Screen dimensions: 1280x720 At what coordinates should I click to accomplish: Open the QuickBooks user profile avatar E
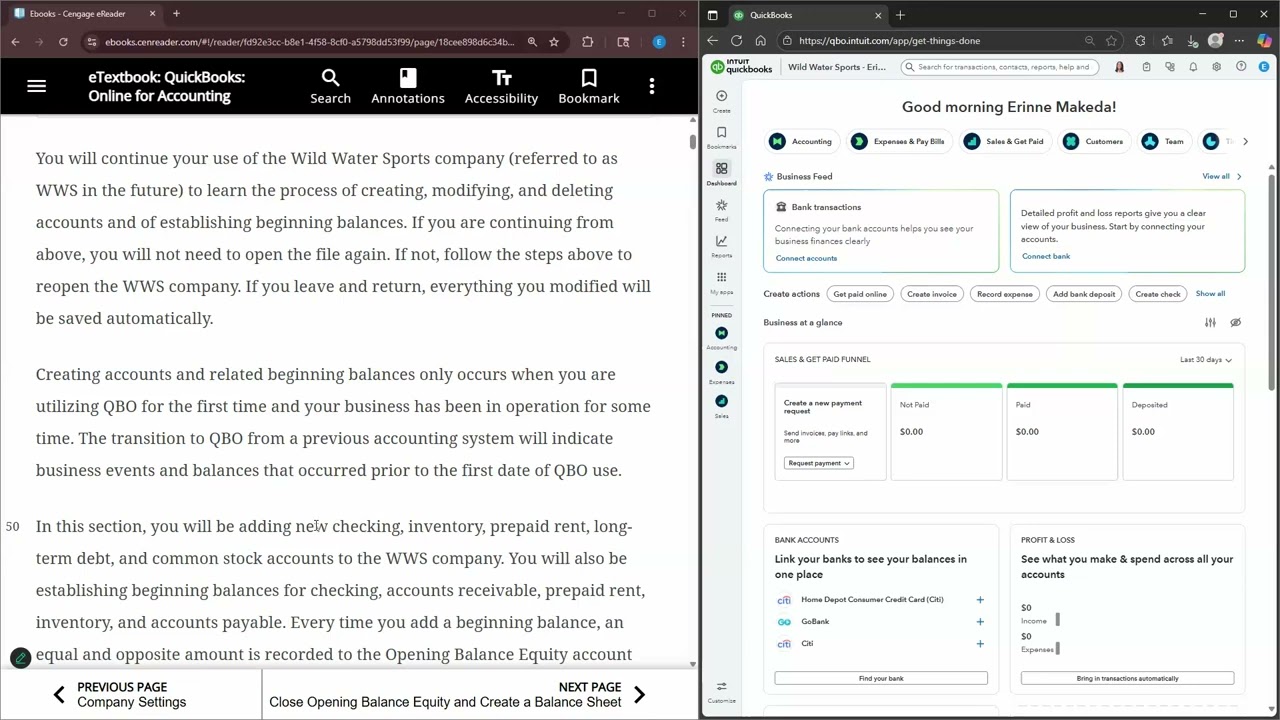(1264, 67)
